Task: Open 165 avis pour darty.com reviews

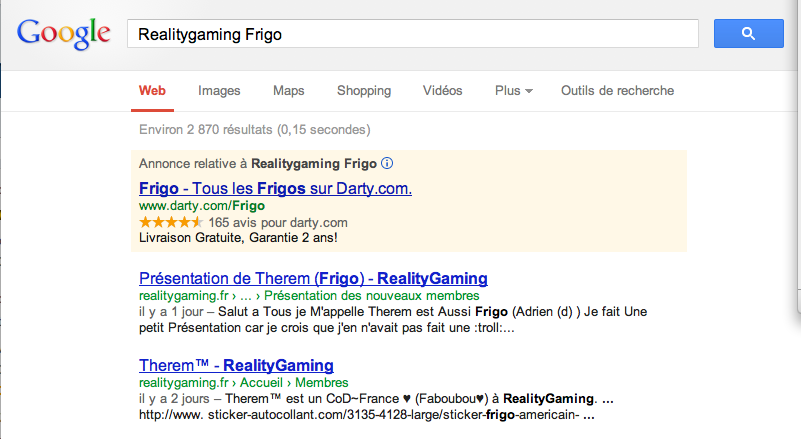Action: click(x=278, y=223)
